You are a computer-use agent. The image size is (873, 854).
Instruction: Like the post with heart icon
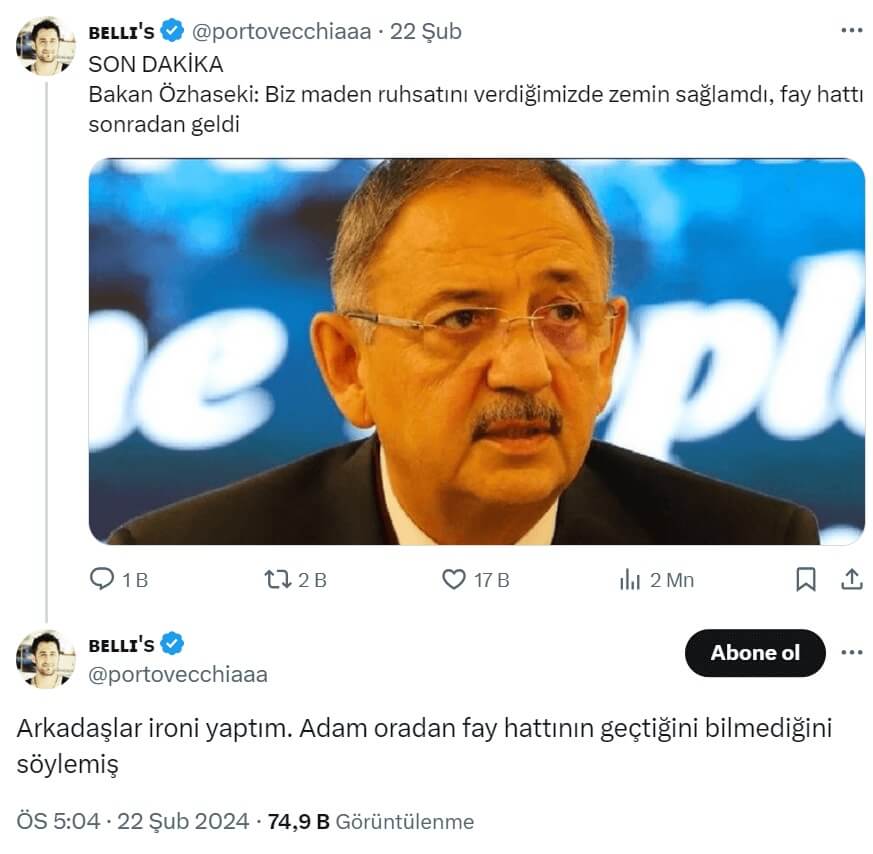[454, 579]
